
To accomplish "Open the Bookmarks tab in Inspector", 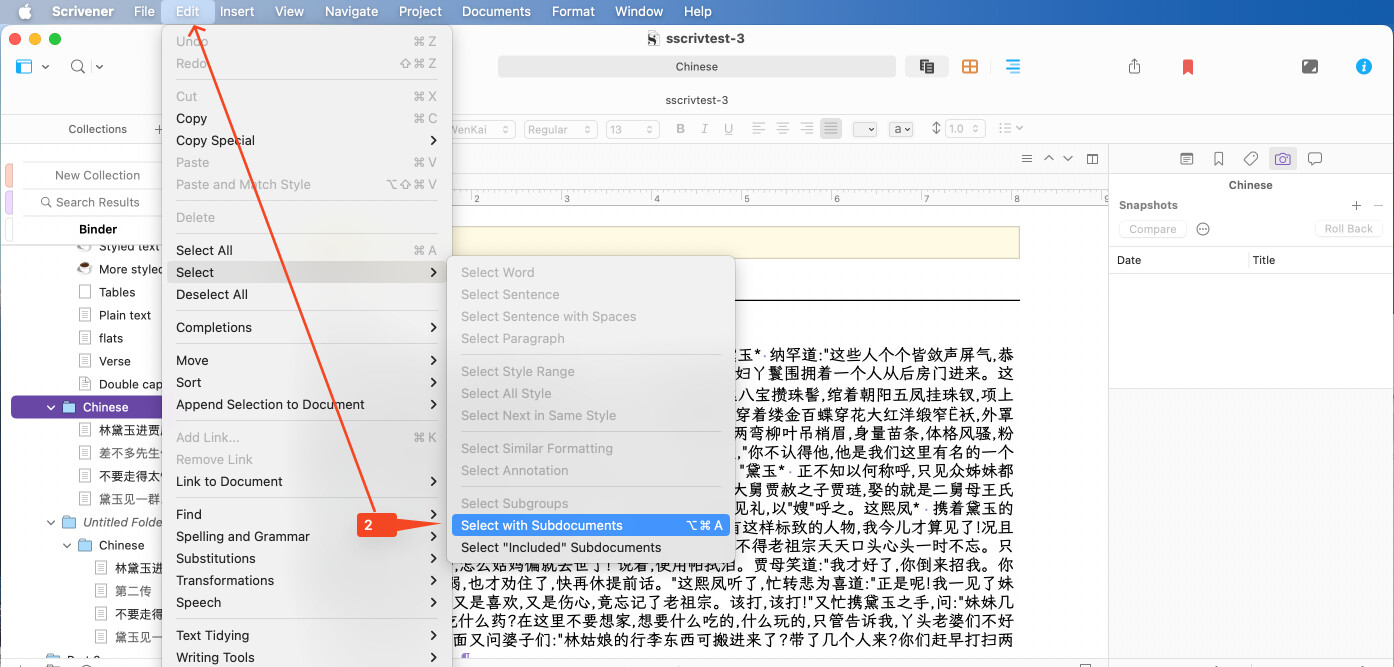I will (1218, 159).
